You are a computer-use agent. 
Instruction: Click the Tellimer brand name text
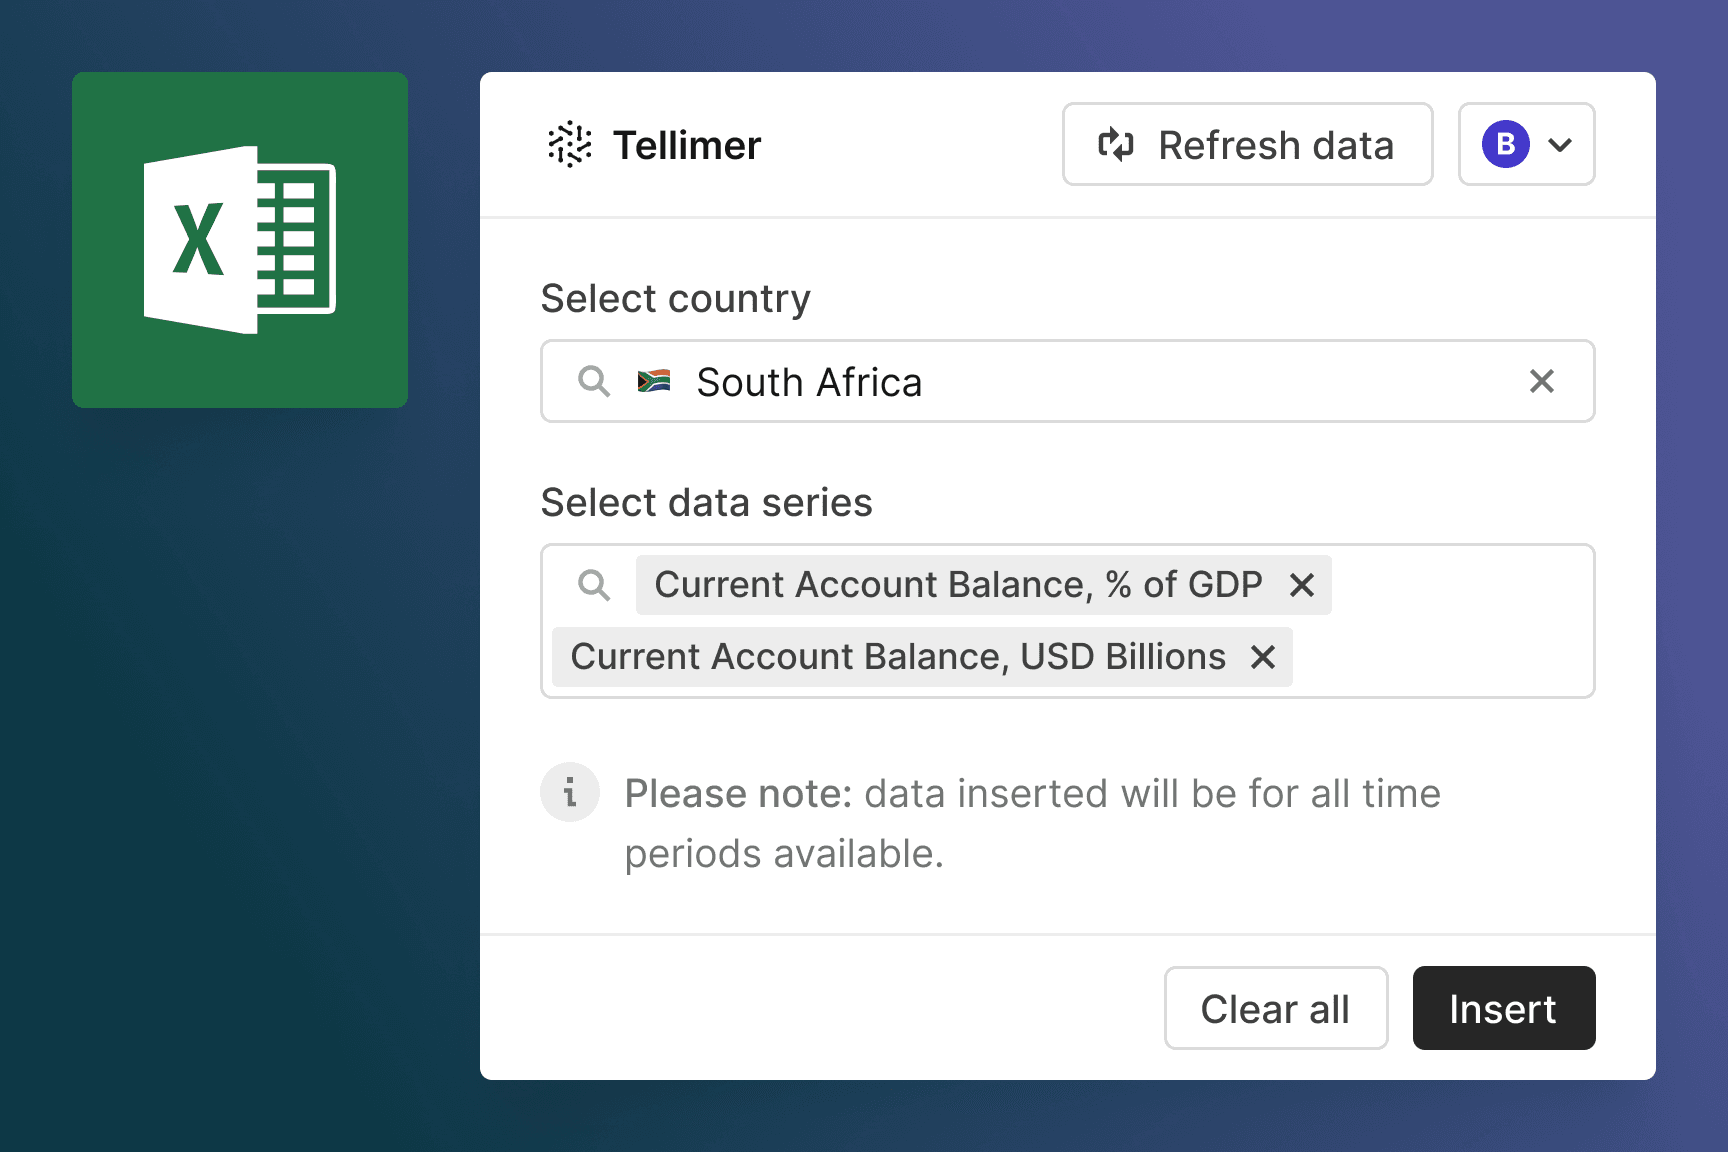coord(687,145)
